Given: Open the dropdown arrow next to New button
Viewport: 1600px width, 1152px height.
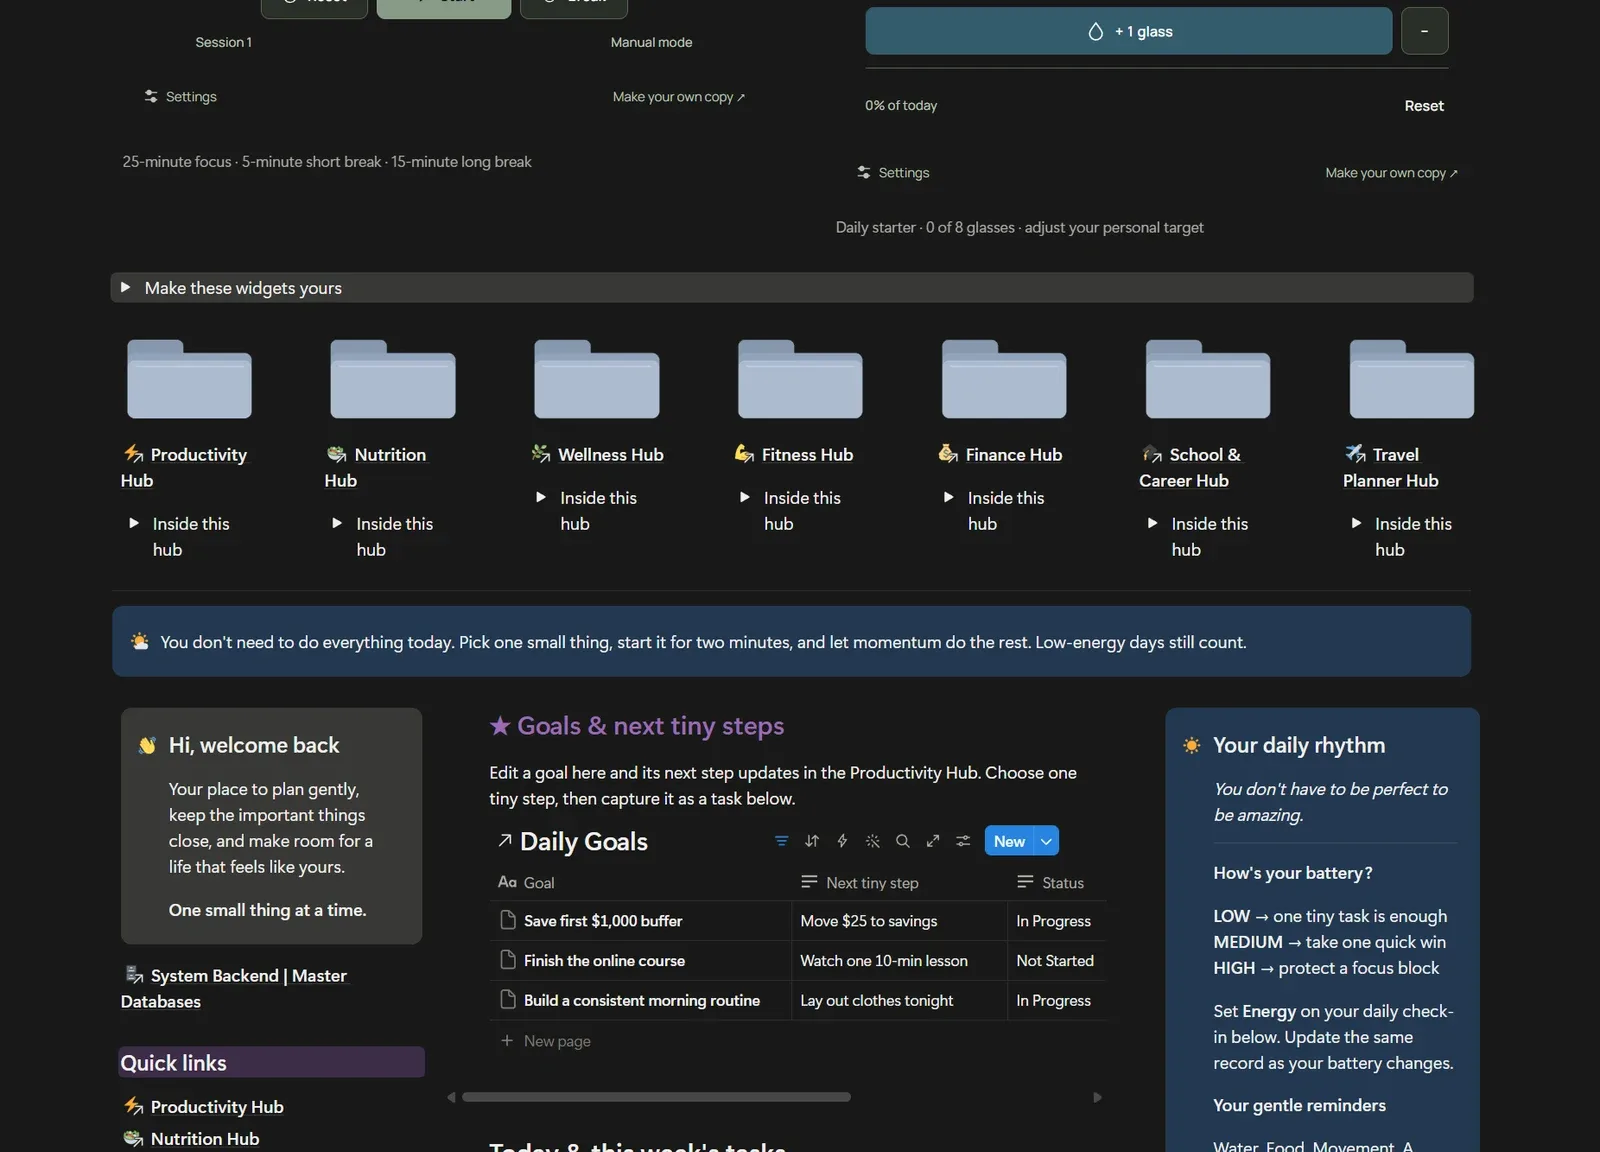Looking at the screenshot, I should 1047,841.
